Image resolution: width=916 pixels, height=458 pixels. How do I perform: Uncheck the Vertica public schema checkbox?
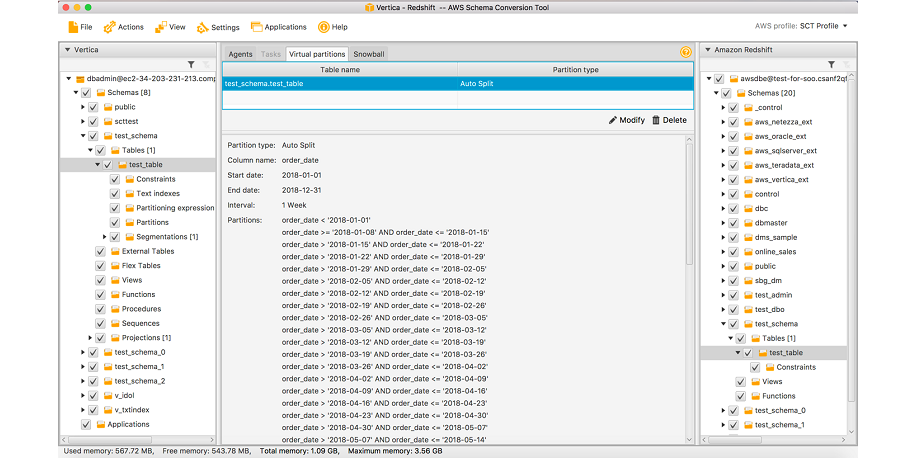click(93, 107)
